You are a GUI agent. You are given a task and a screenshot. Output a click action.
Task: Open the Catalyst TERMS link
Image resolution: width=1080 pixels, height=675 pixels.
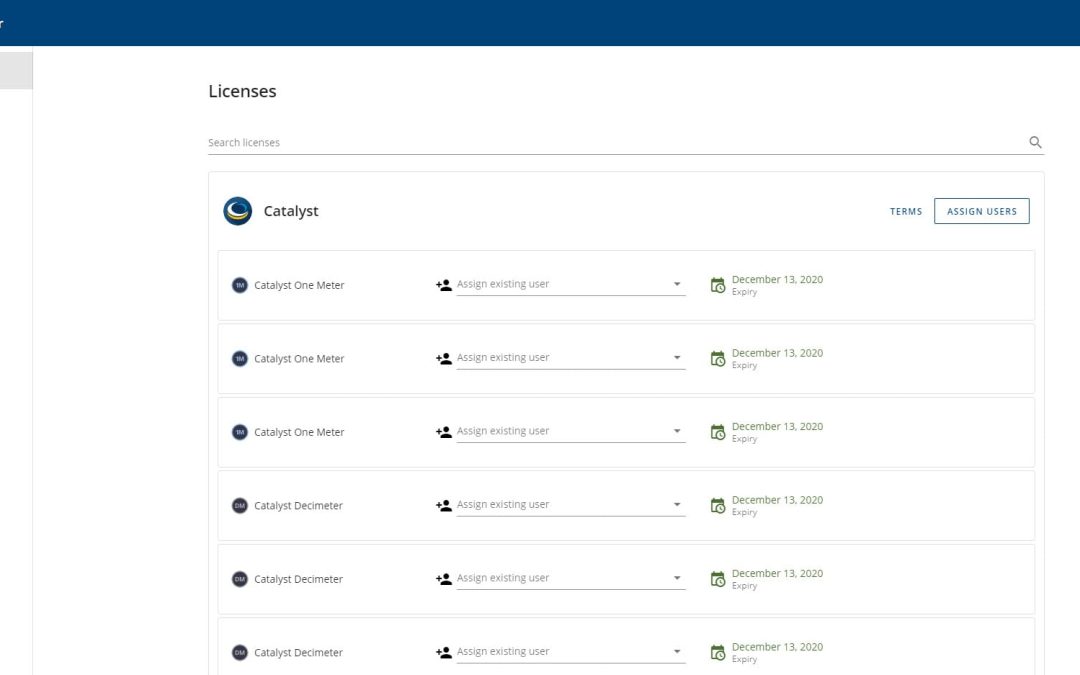[x=906, y=211]
